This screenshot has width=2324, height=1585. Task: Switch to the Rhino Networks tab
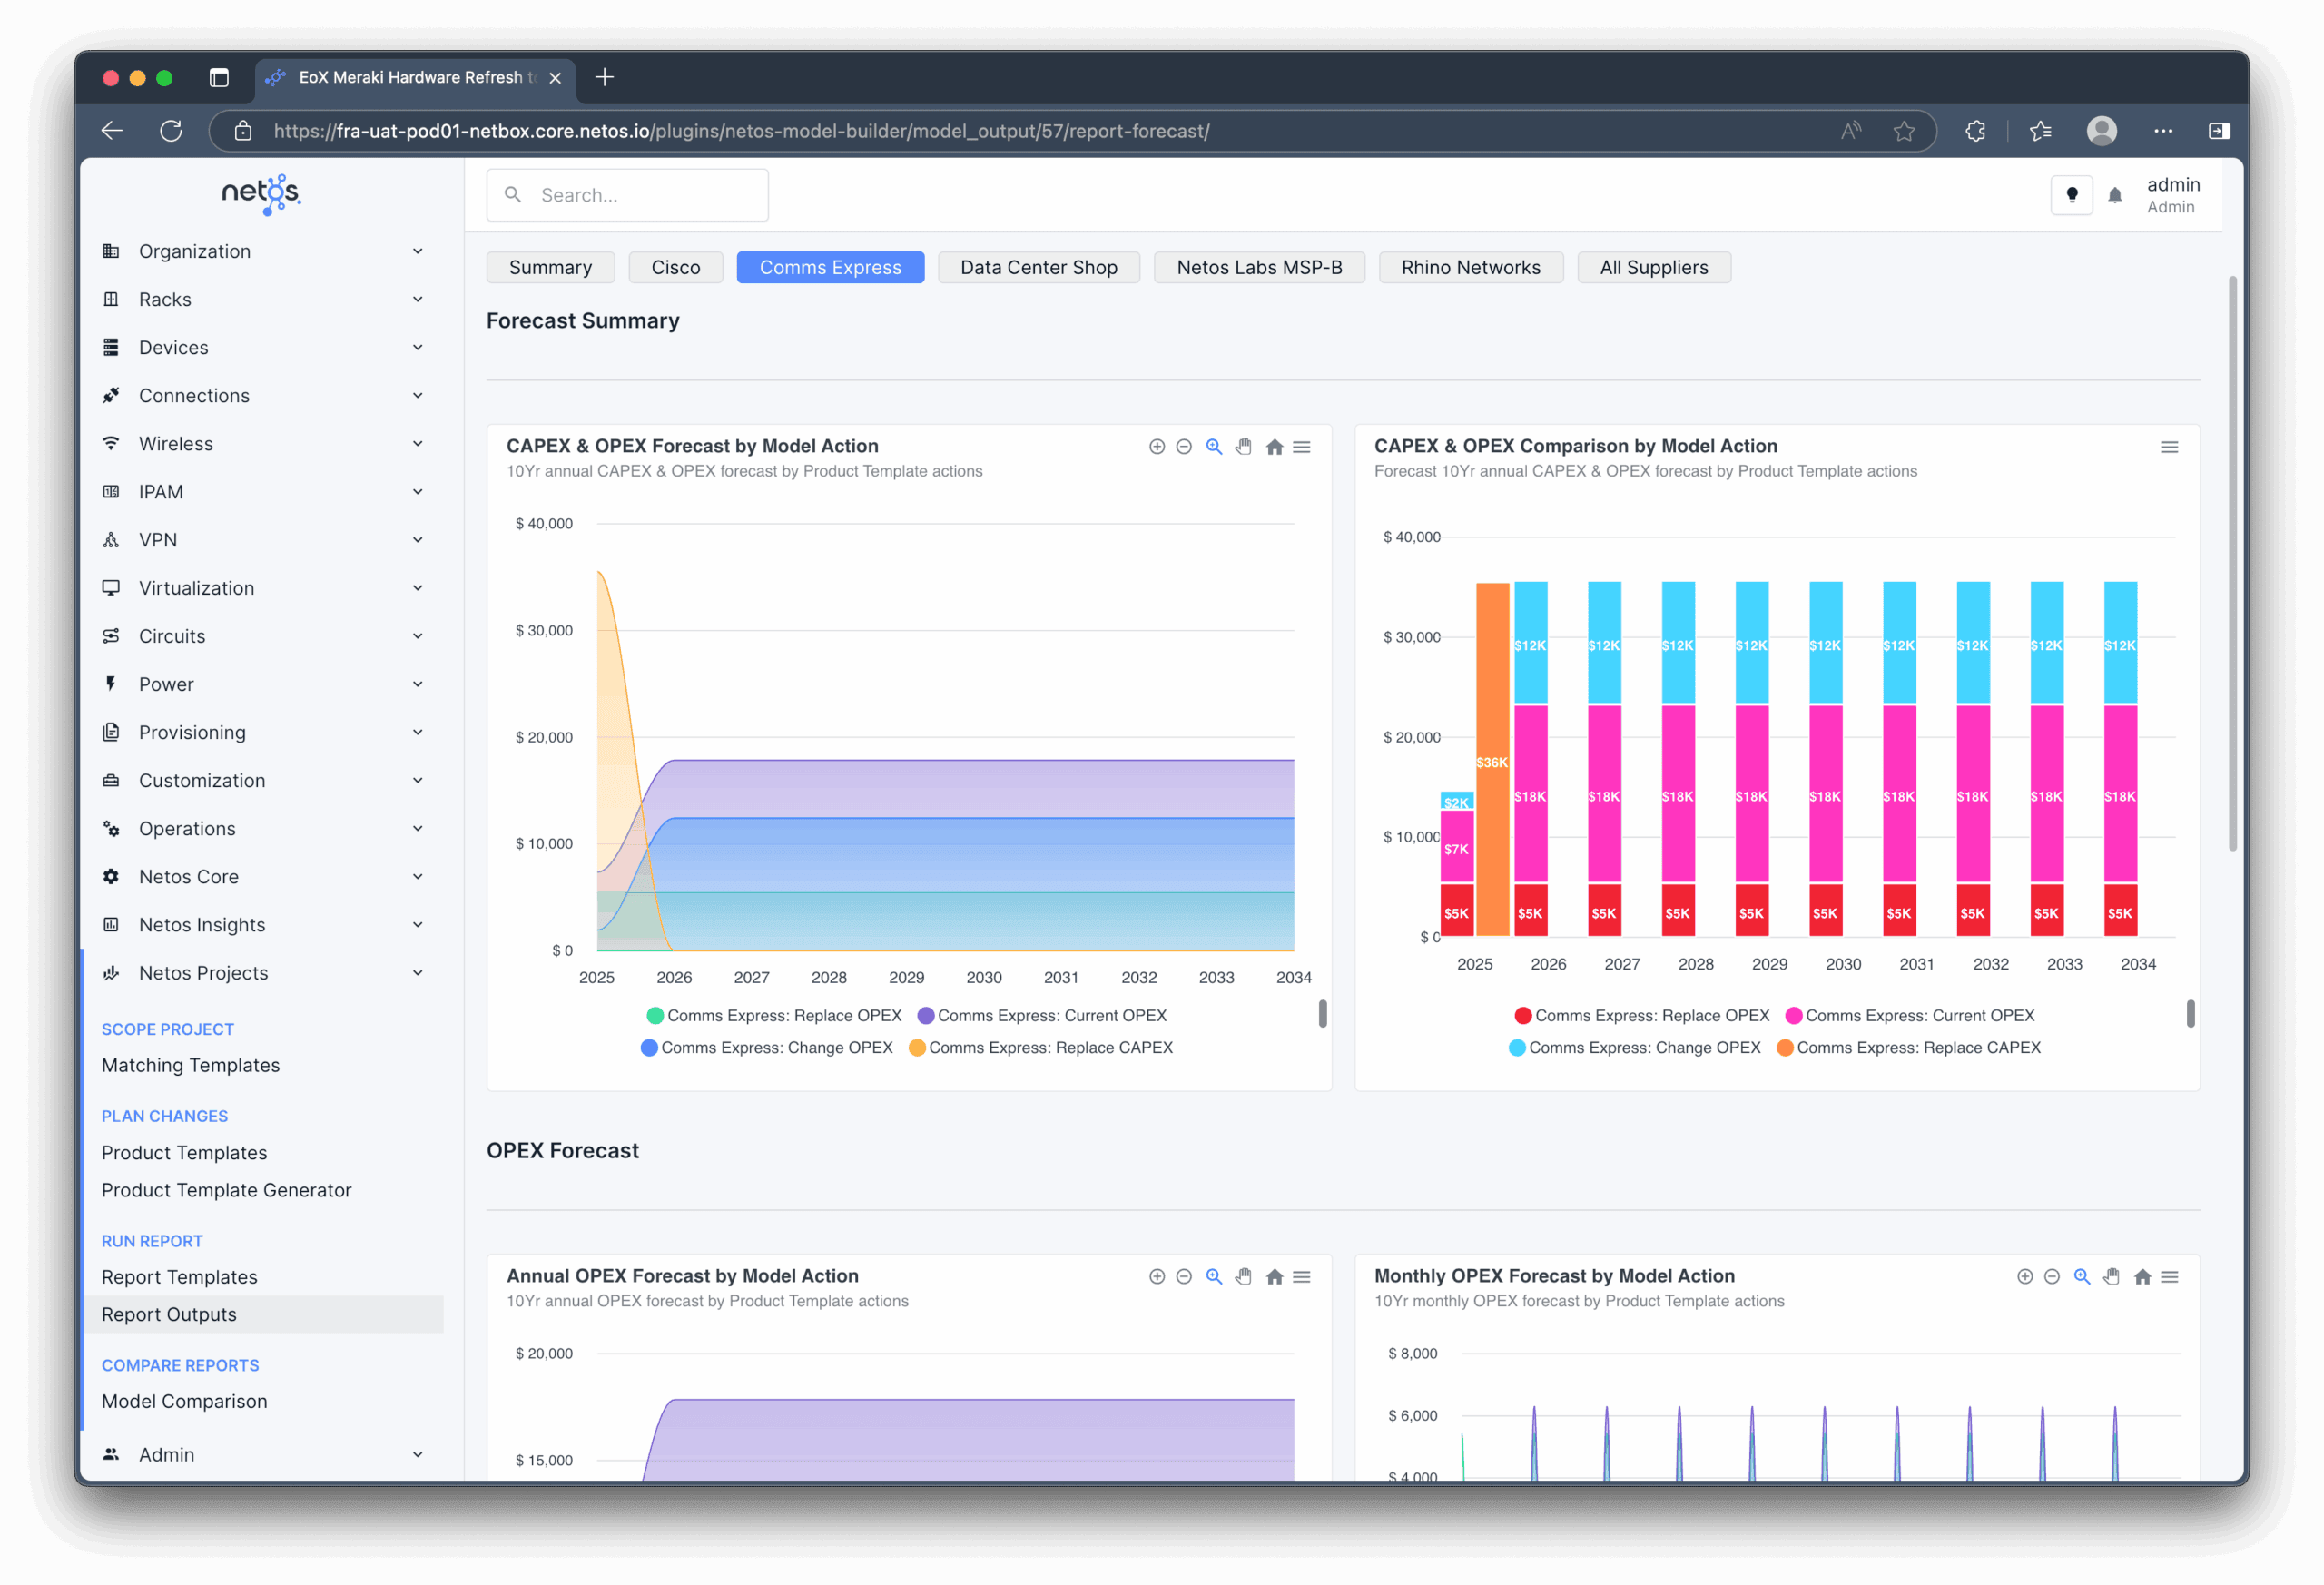point(1471,267)
